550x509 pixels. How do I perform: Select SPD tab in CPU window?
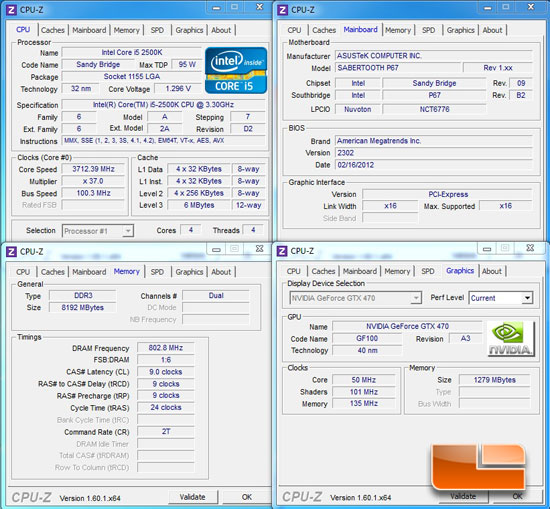[157, 30]
